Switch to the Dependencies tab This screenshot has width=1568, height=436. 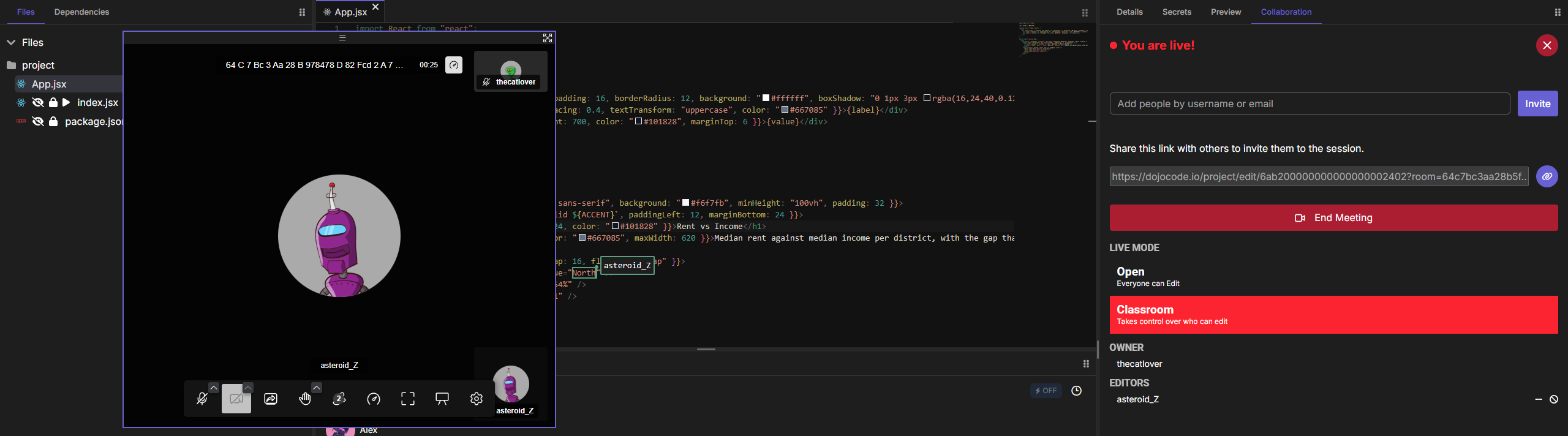tap(82, 12)
